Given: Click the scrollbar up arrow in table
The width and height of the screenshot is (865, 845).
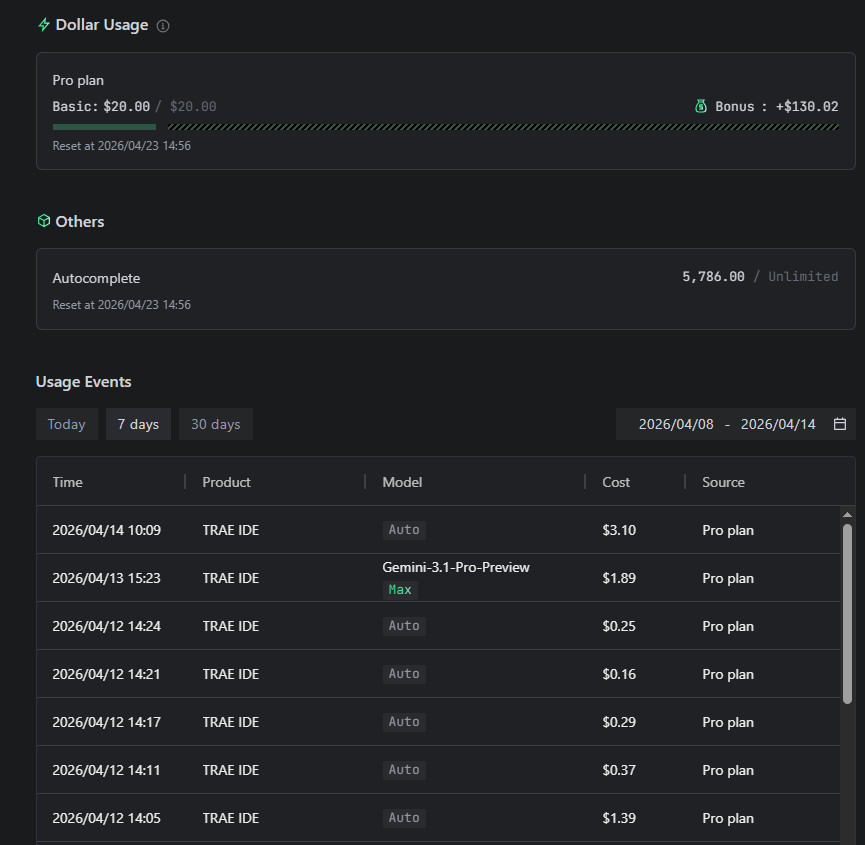Looking at the screenshot, I should coord(848,515).
